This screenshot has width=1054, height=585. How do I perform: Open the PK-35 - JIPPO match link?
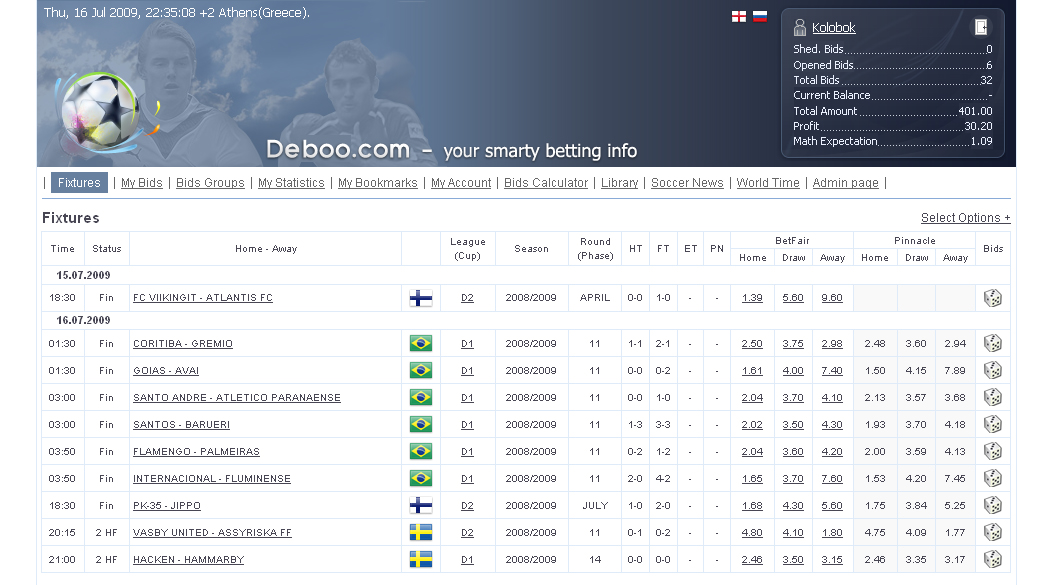coord(167,505)
